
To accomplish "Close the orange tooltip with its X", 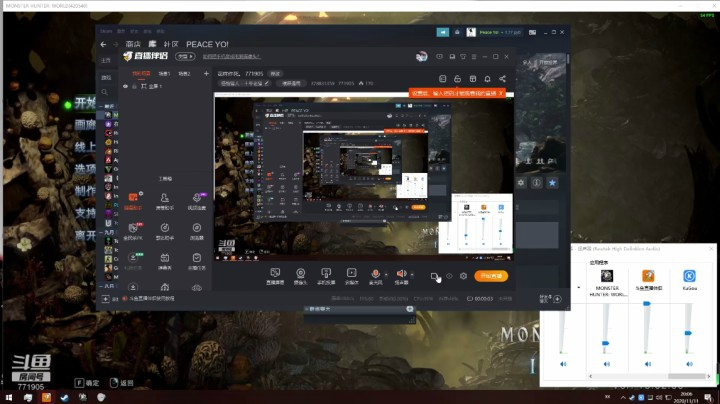I will point(501,93).
